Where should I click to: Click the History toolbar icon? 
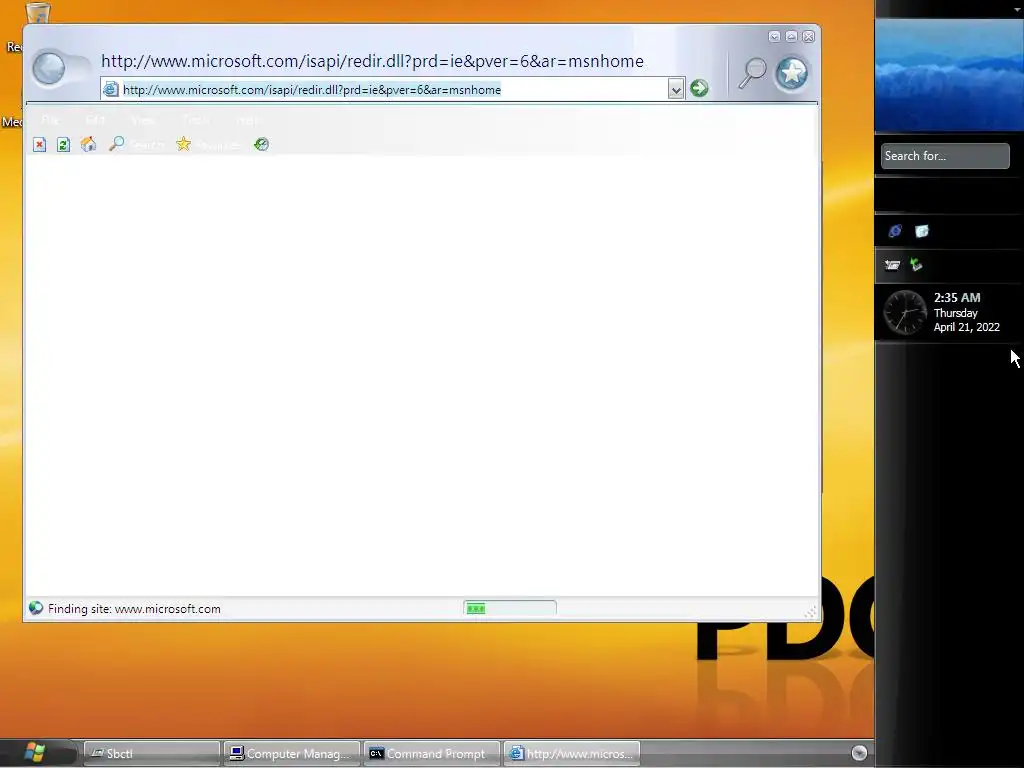coord(262,144)
